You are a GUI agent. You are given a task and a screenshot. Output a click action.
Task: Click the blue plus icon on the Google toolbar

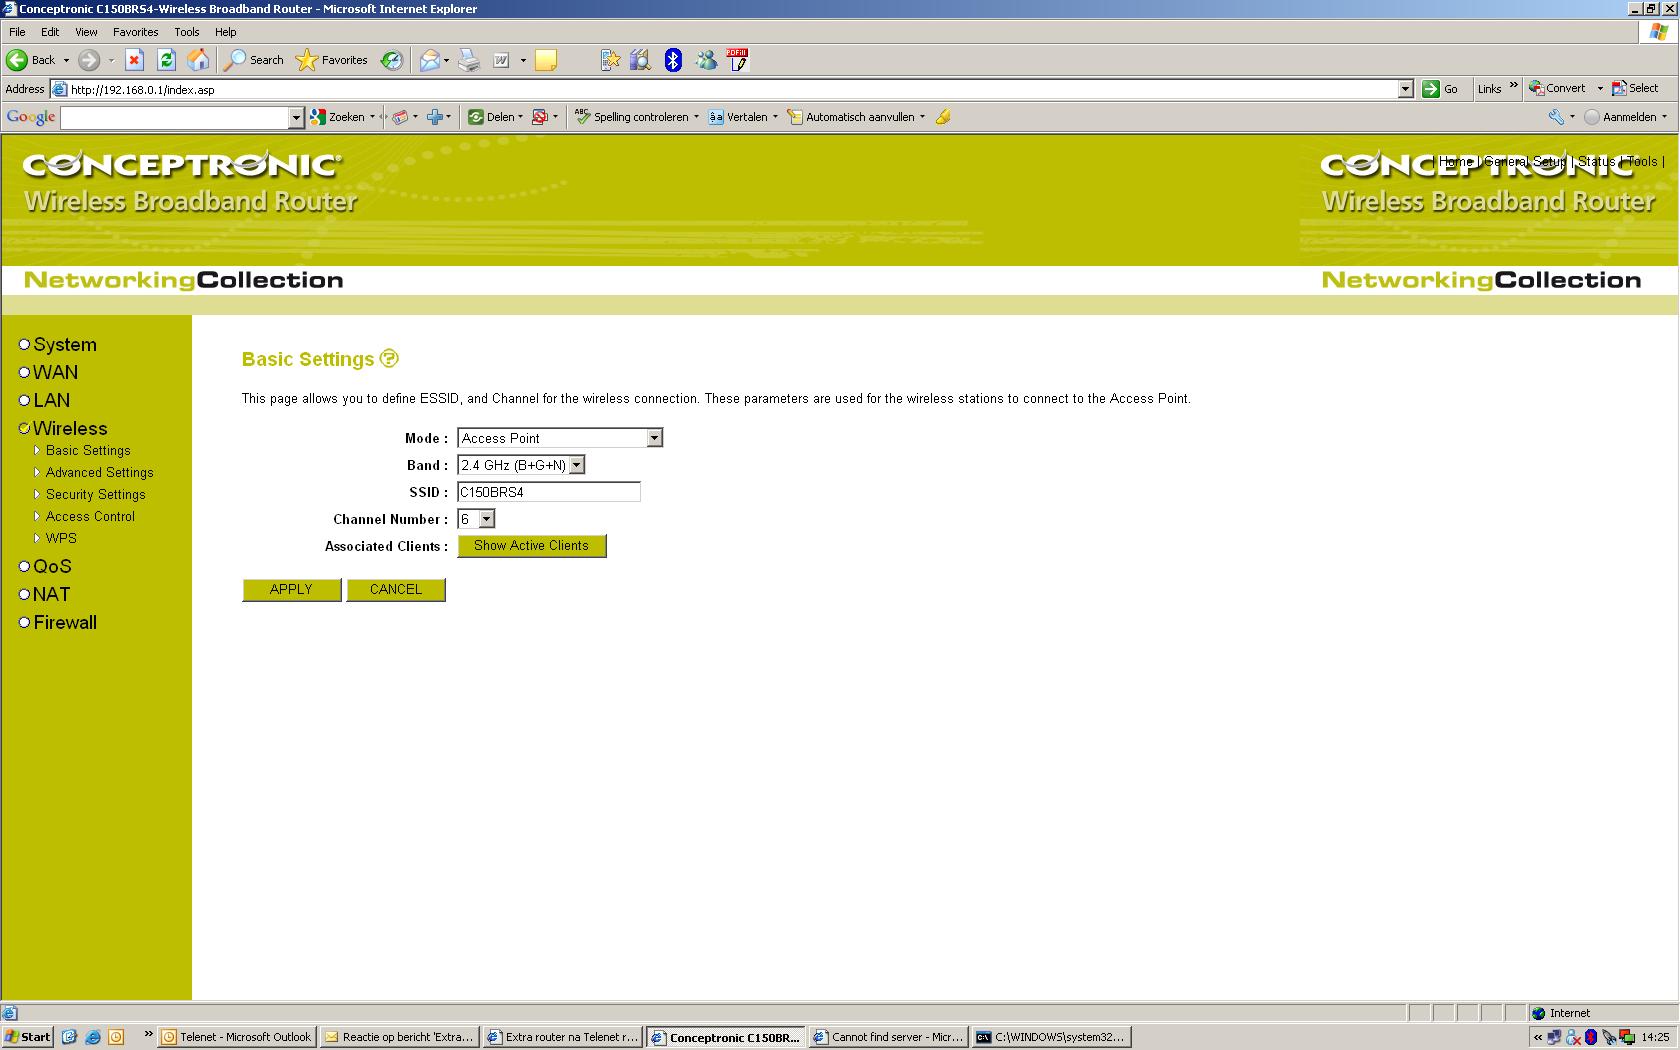point(435,117)
